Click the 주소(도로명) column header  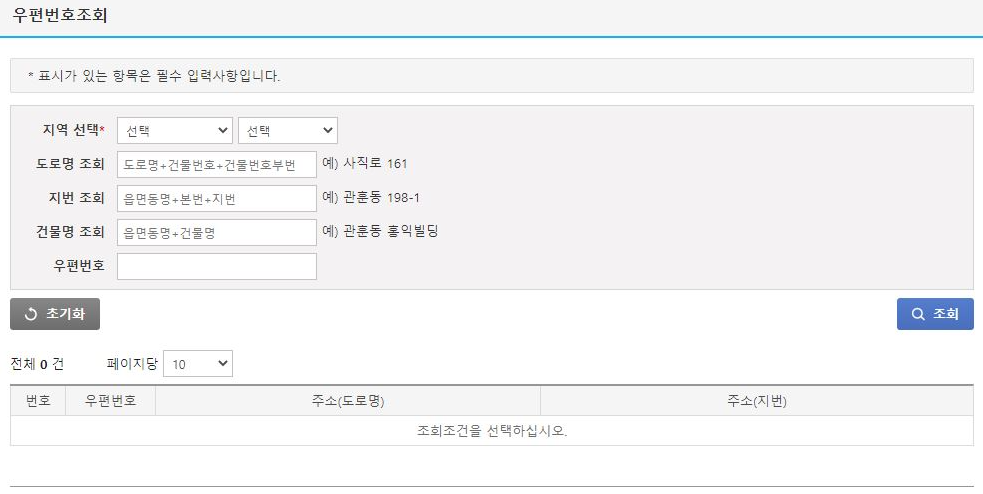pos(348,401)
